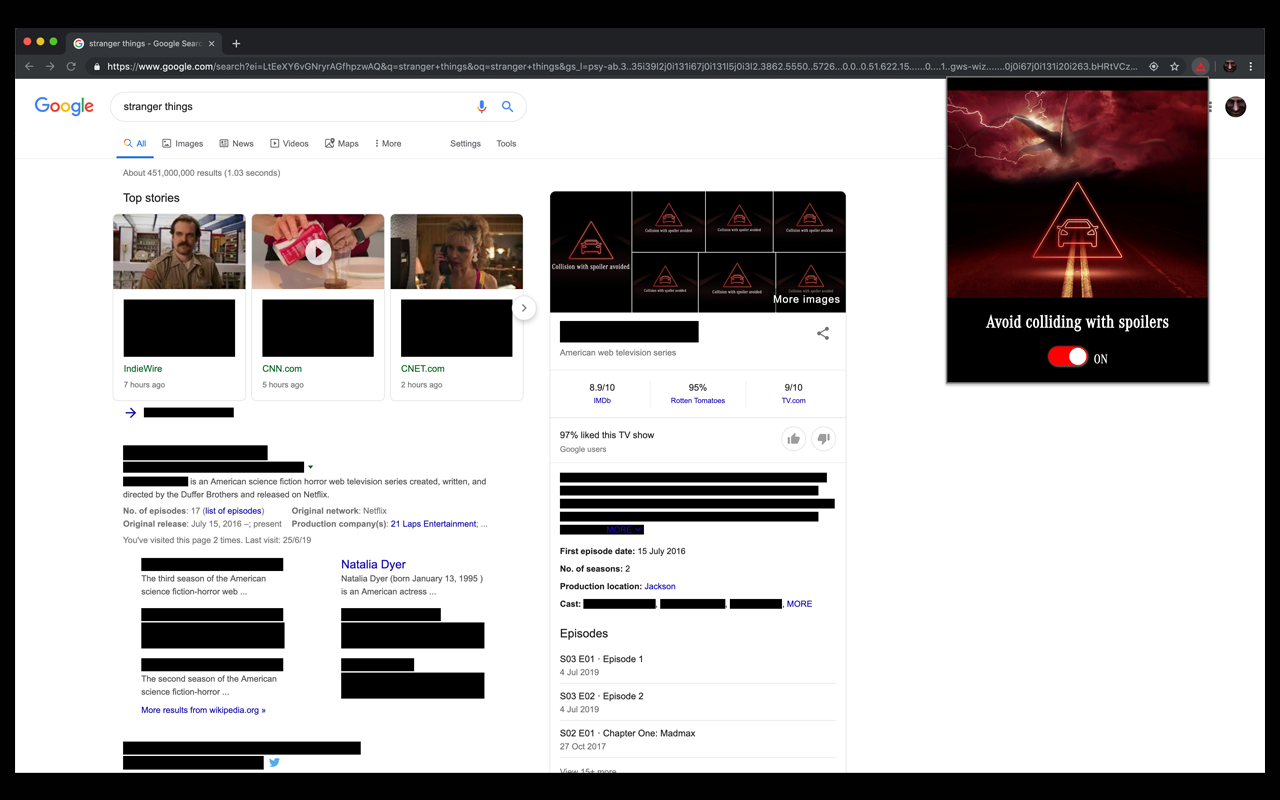1280x800 pixels.
Task: Open the IMDb rating link
Action: [602, 400]
